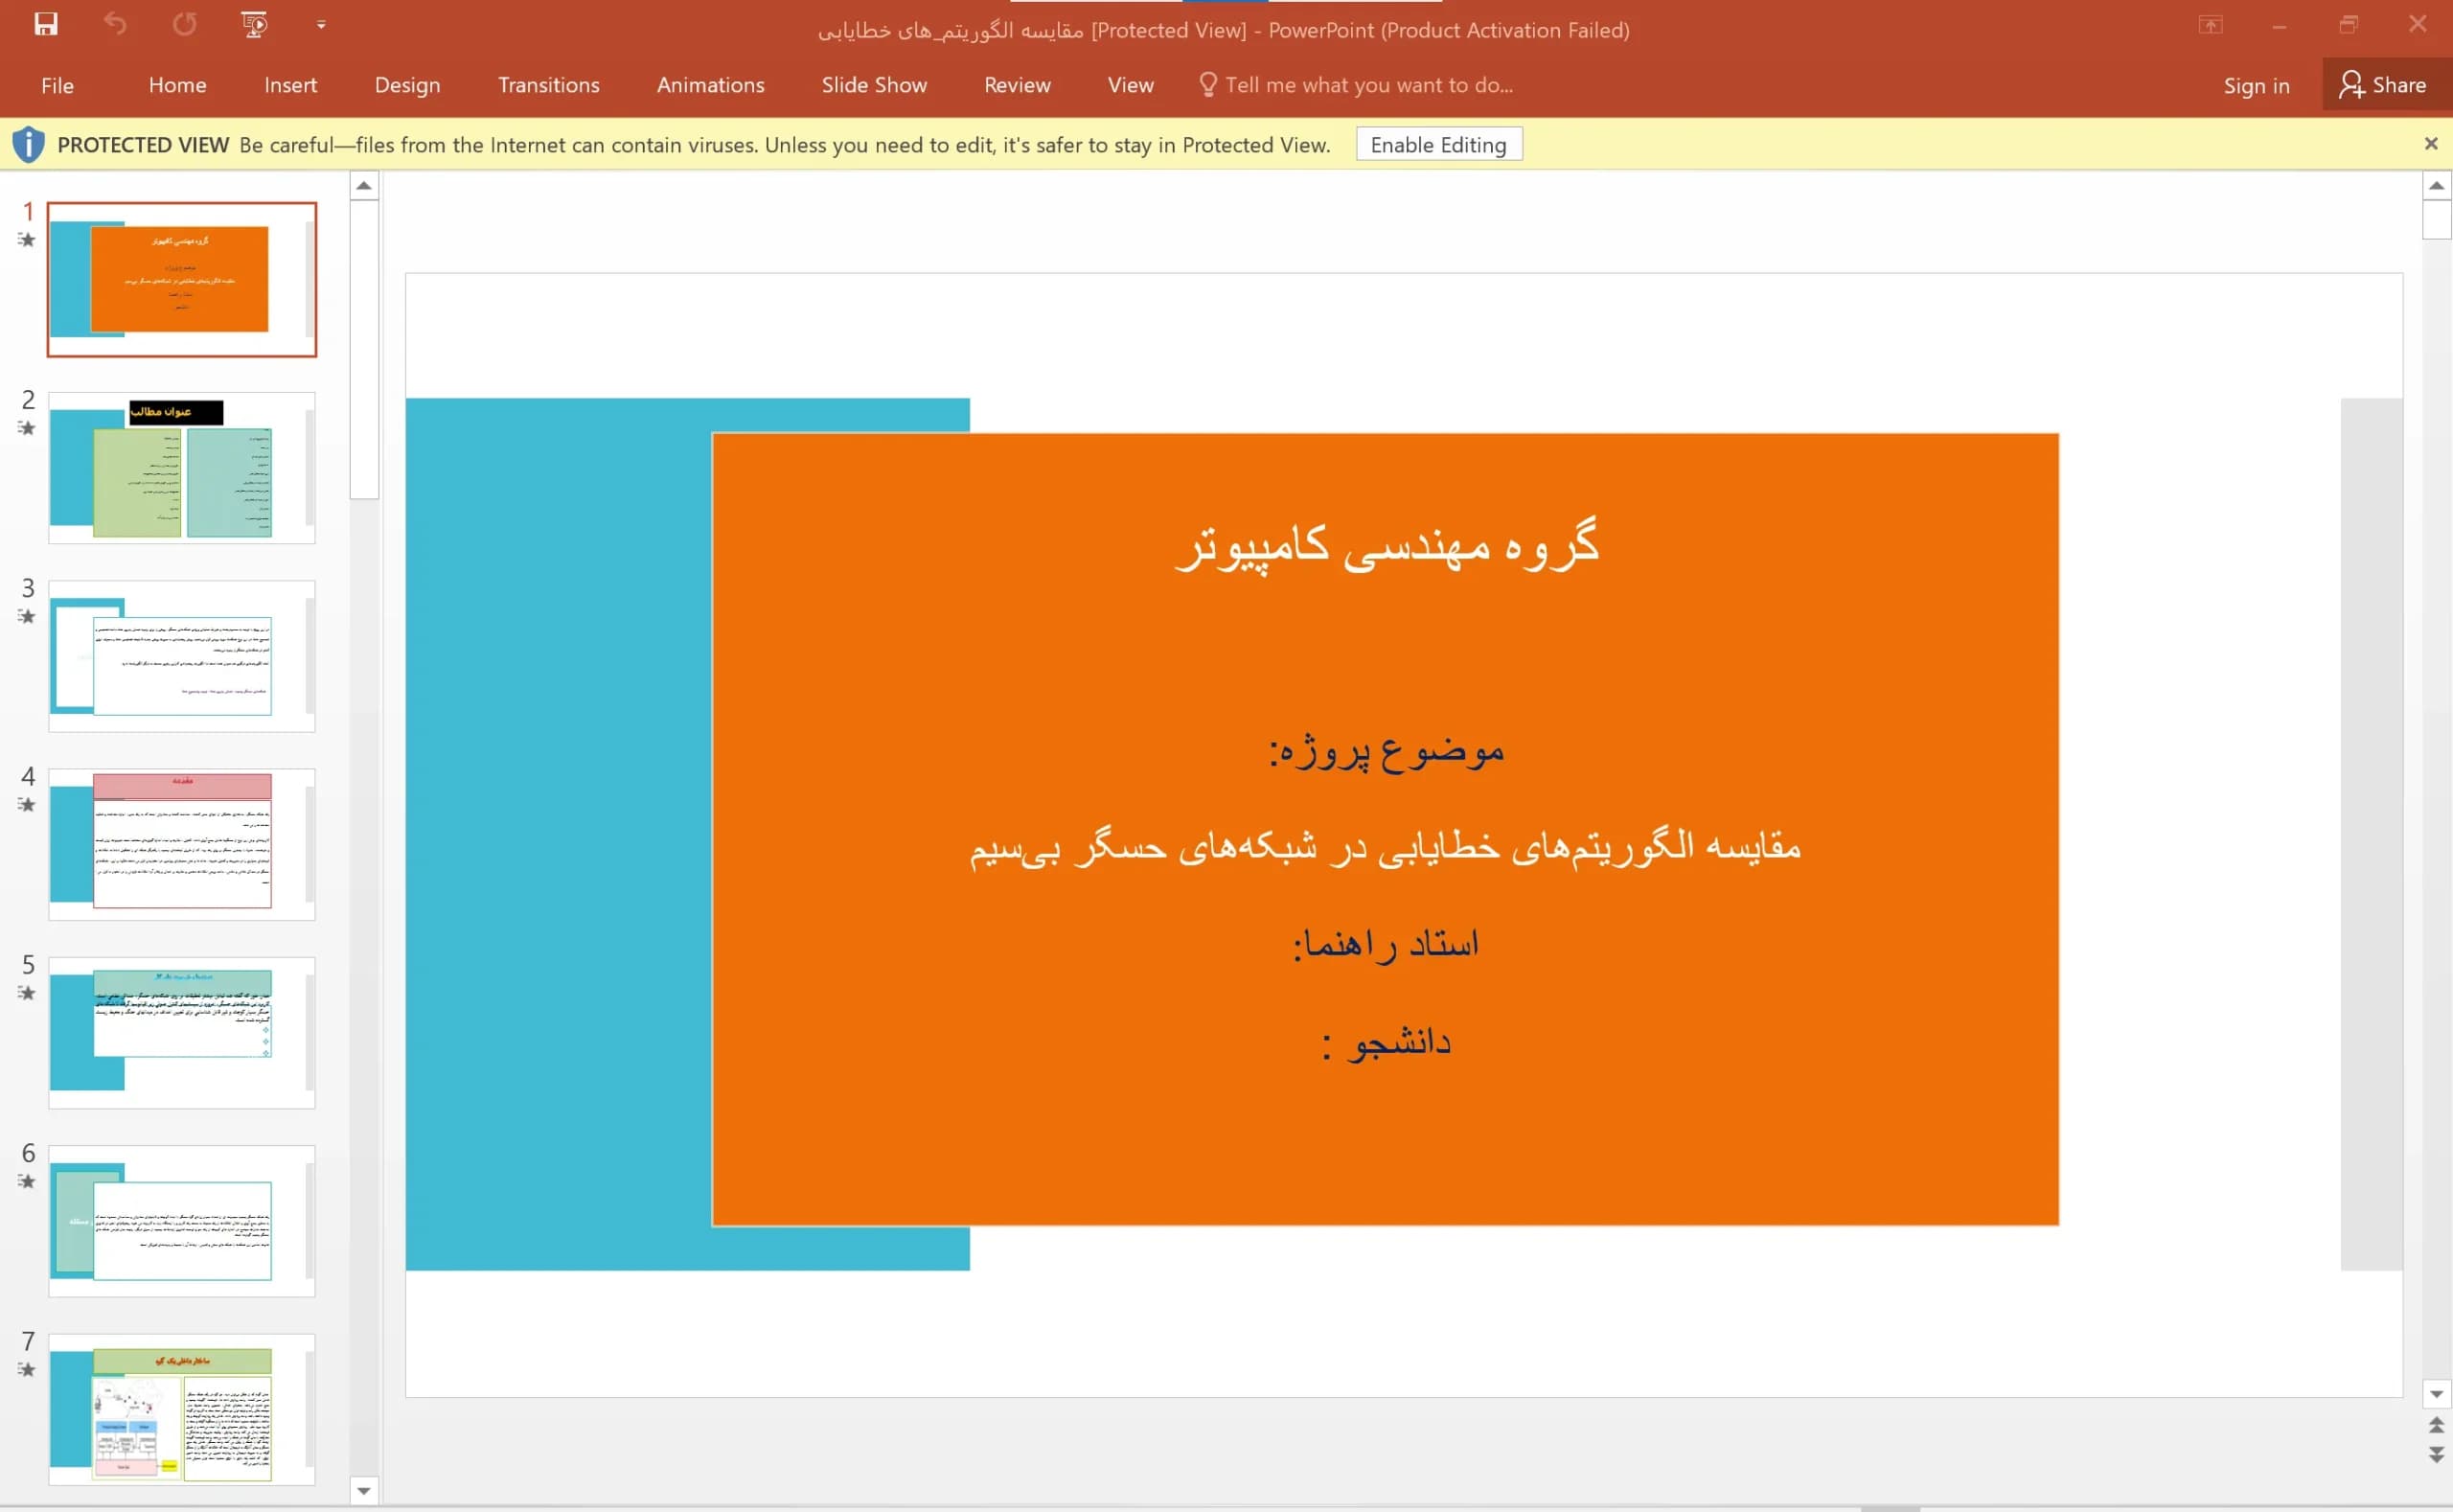The width and height of the screenshot is (2453, 1512).
Task: Switch to the Slide Show tab
Action: tap(874, 85)
